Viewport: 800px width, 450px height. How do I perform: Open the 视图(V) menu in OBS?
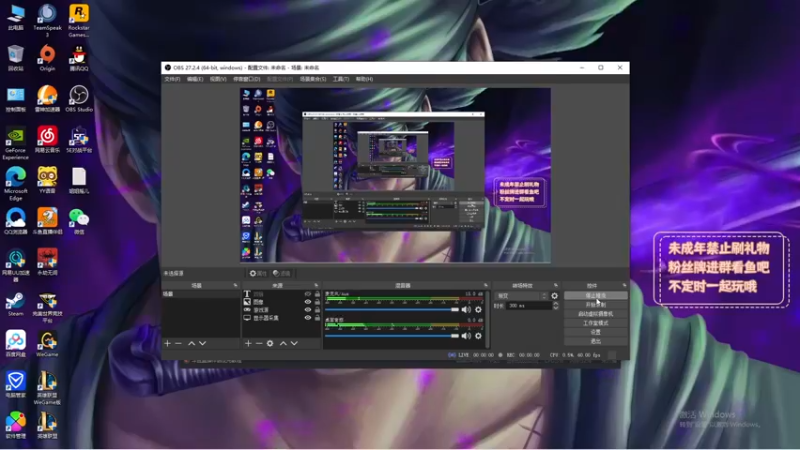pyautogui.click(x=218, y=79)
